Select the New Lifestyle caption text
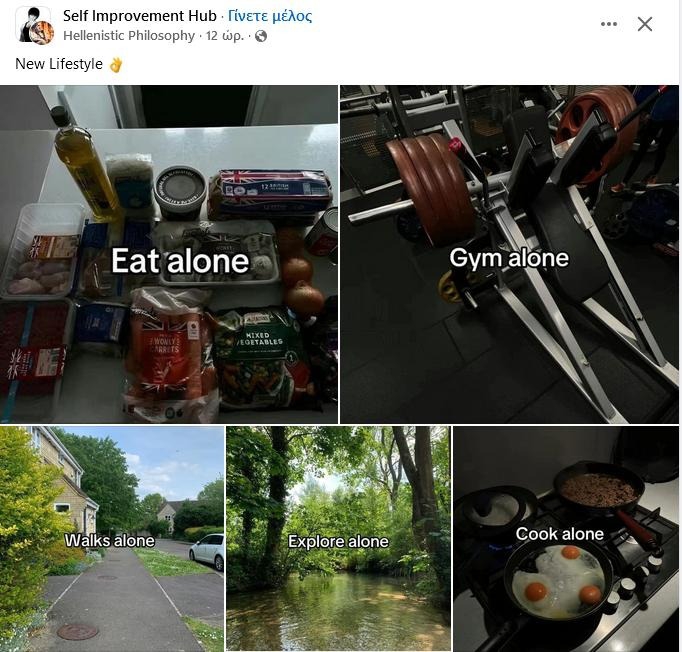The height and width of the screenshot is (652, 682). (59, 64)
